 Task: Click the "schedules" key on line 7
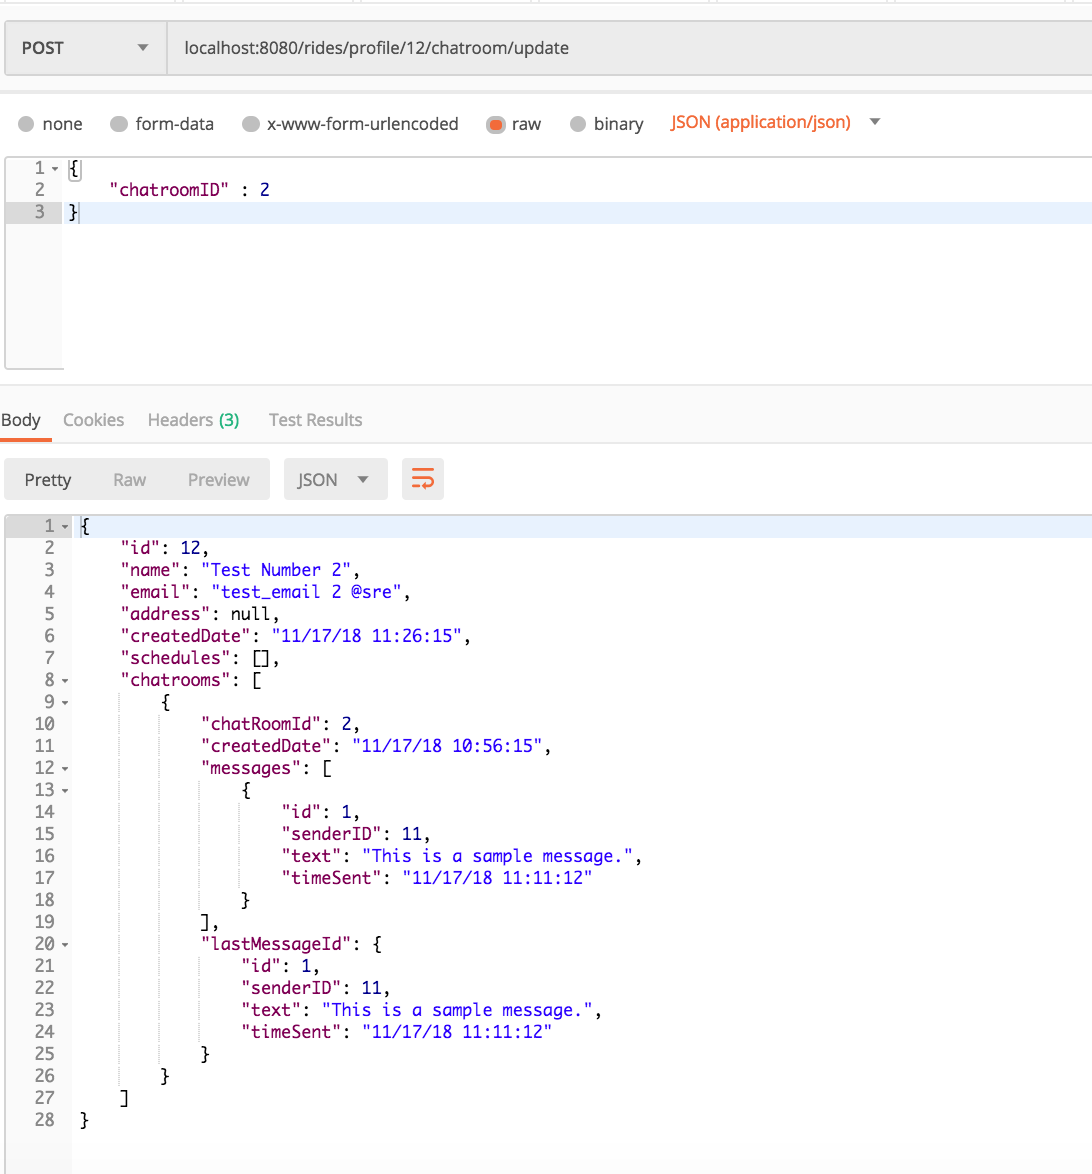tap(176, 658)
